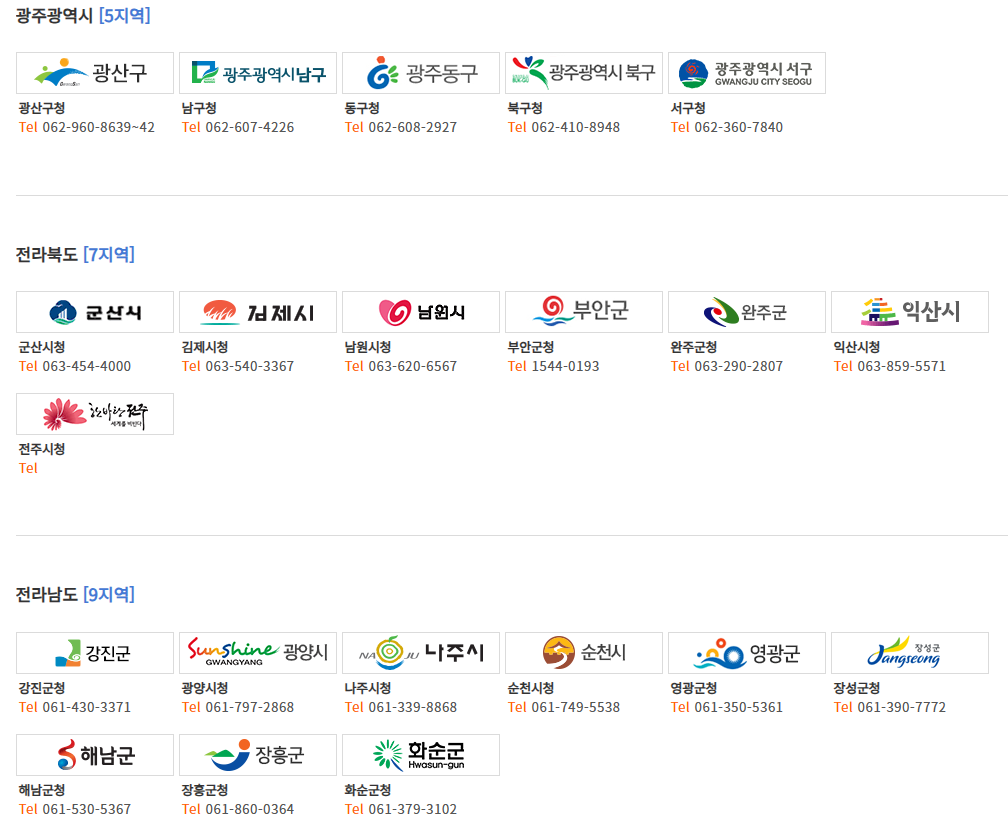Open the 해남군 logo banner

tap(95, 755)
